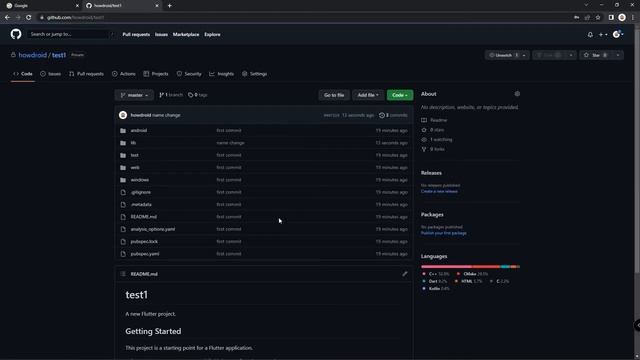Image resolution: width=640 pixels, height=360 pixels.
Task: Open the web folder icon
Action: tap(123, 168)
